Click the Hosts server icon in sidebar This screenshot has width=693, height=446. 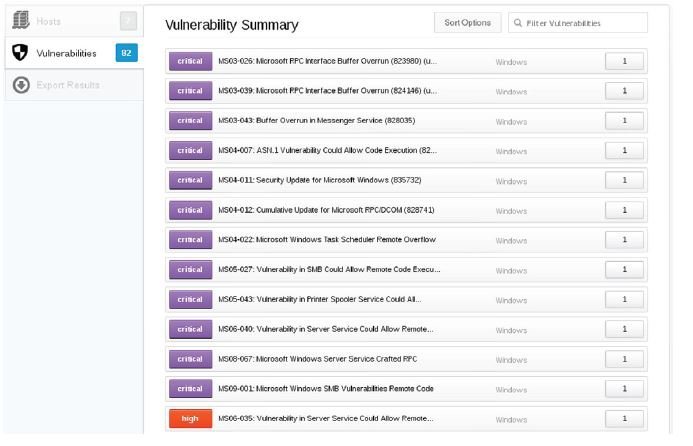(x=20, y=20)
